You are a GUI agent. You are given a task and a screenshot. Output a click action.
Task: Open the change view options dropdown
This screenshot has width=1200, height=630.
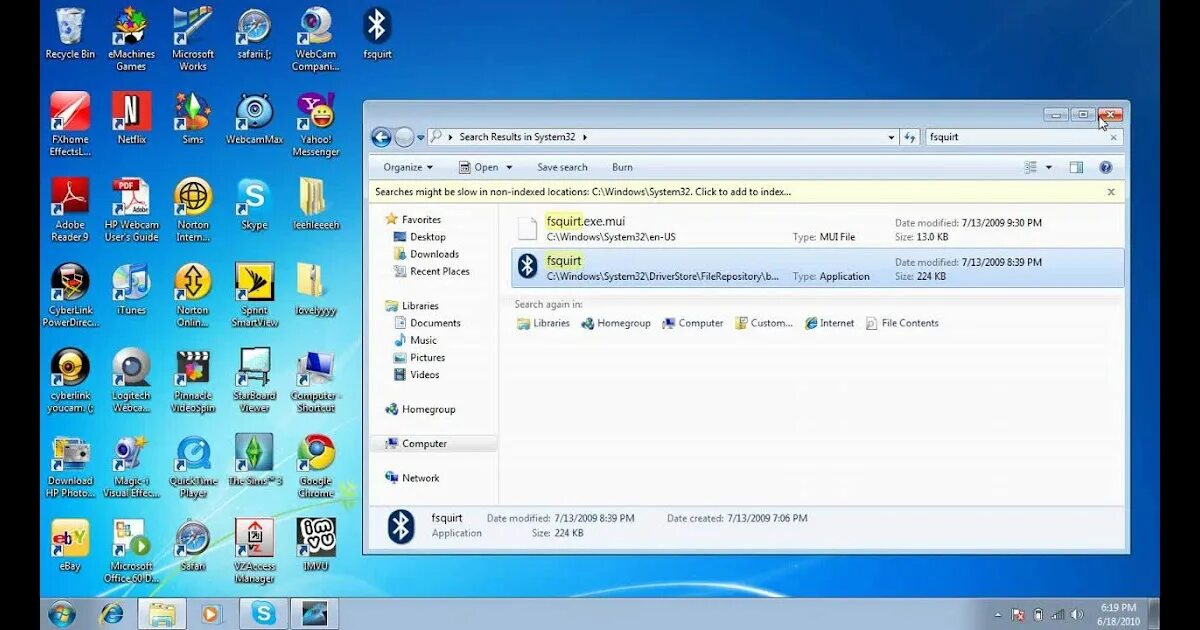coord(1049,167)
